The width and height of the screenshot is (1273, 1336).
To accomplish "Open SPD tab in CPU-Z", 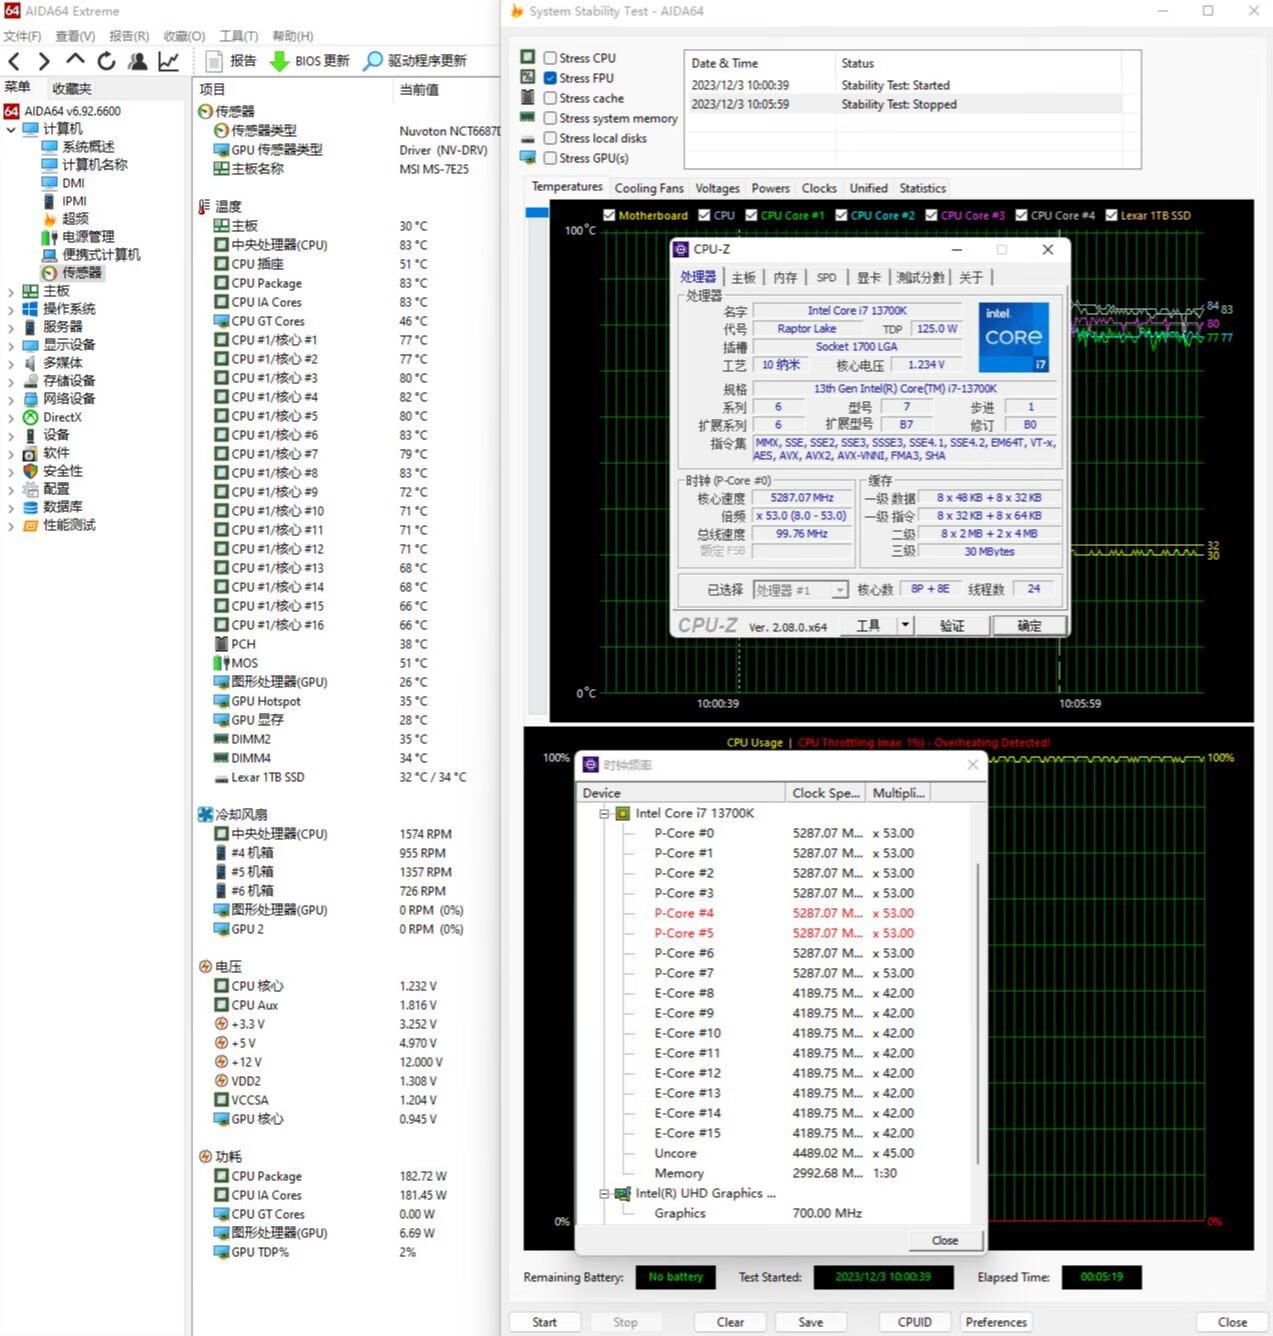I will point(826,278).
